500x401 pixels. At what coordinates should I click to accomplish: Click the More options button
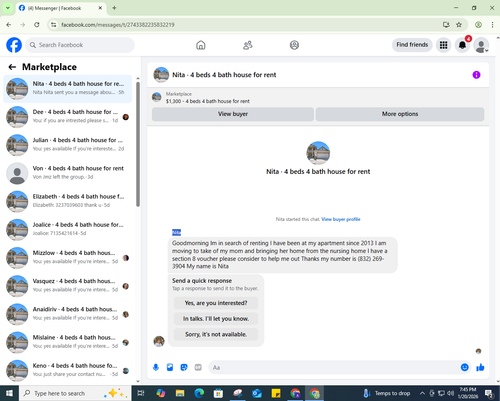[x=400, y=114]
